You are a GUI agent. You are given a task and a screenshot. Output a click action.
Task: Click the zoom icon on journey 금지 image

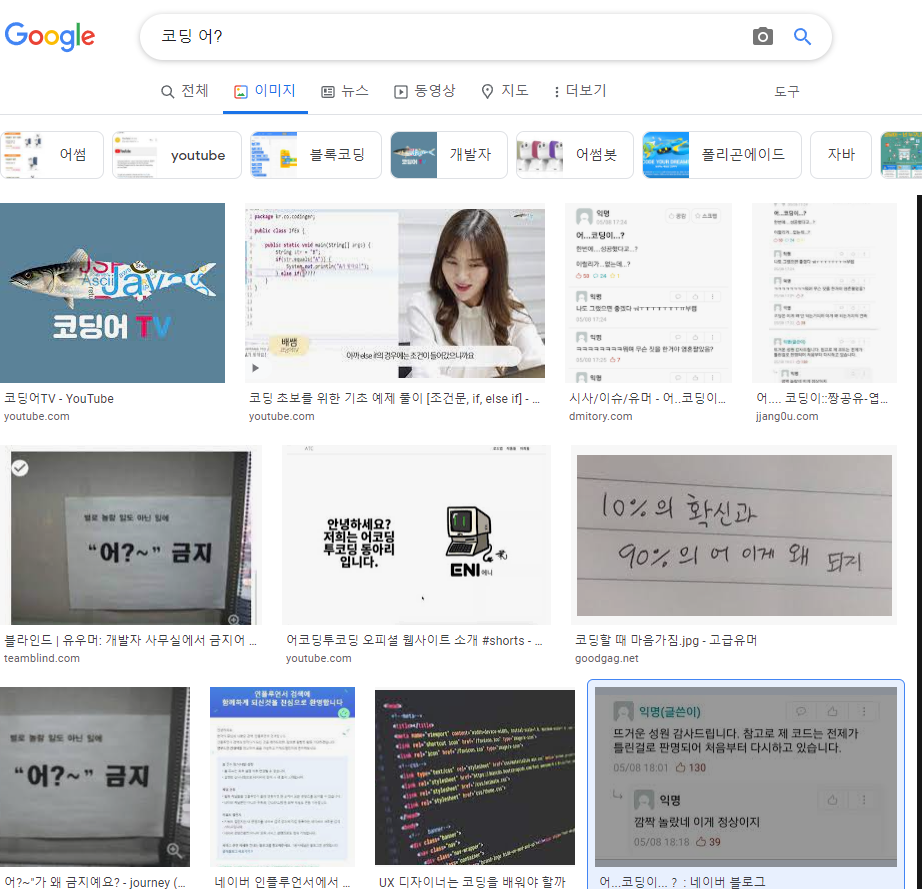click(x=174, y=850)
